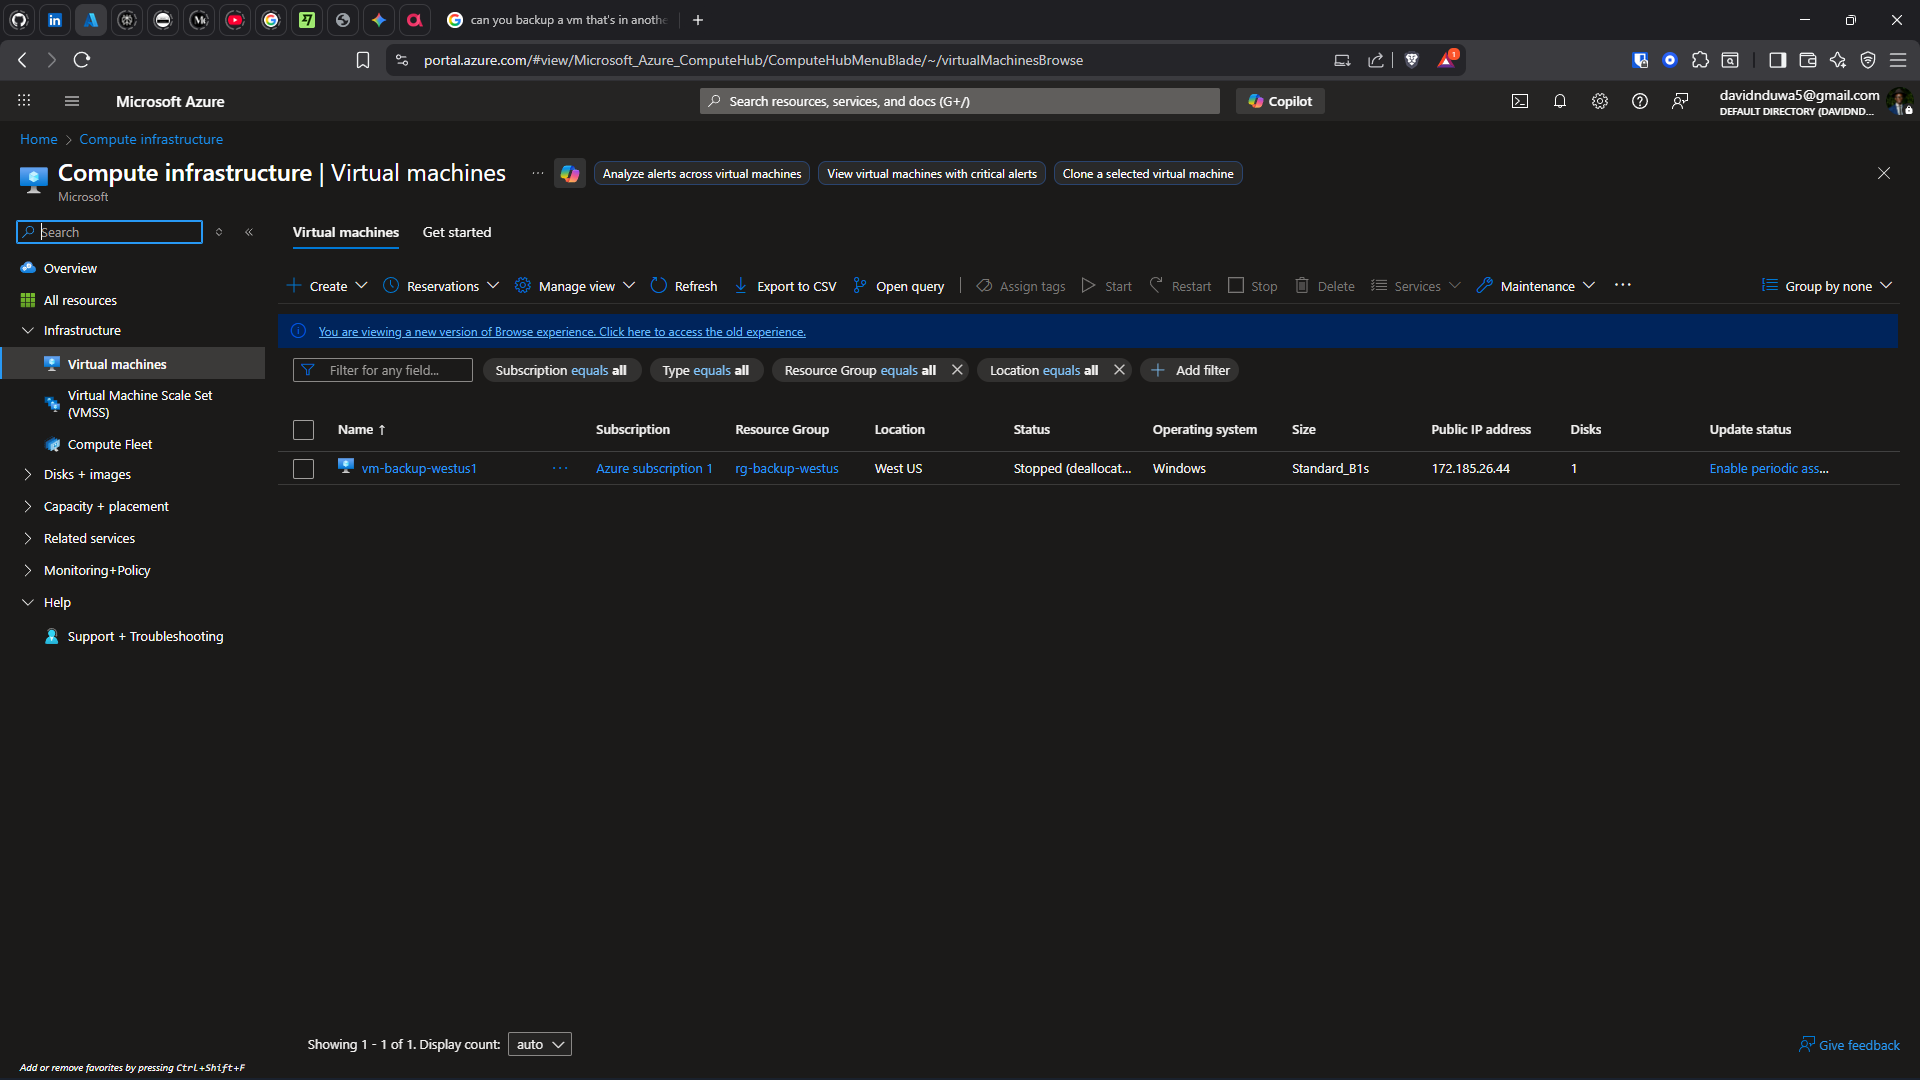Open the GitHub pinned tab
Viewport: 1920px width, 1080px height.
coord(19,19)
